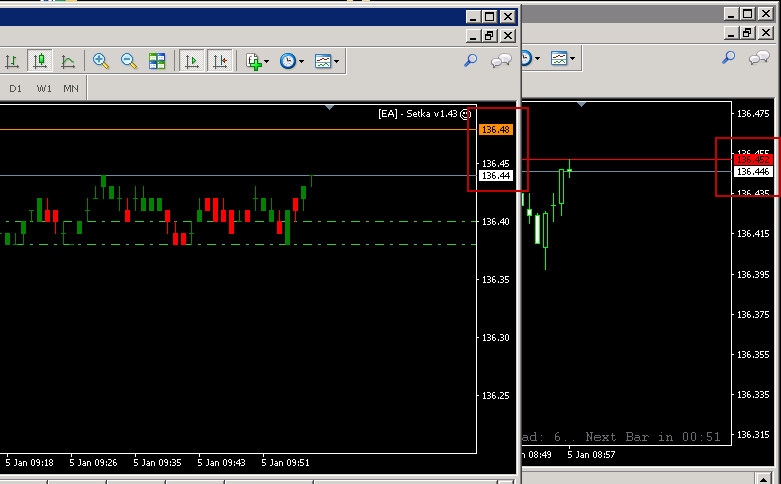Open the chat bubbles icon in right window
781x484 pixels.
click(x=759, y=58)
